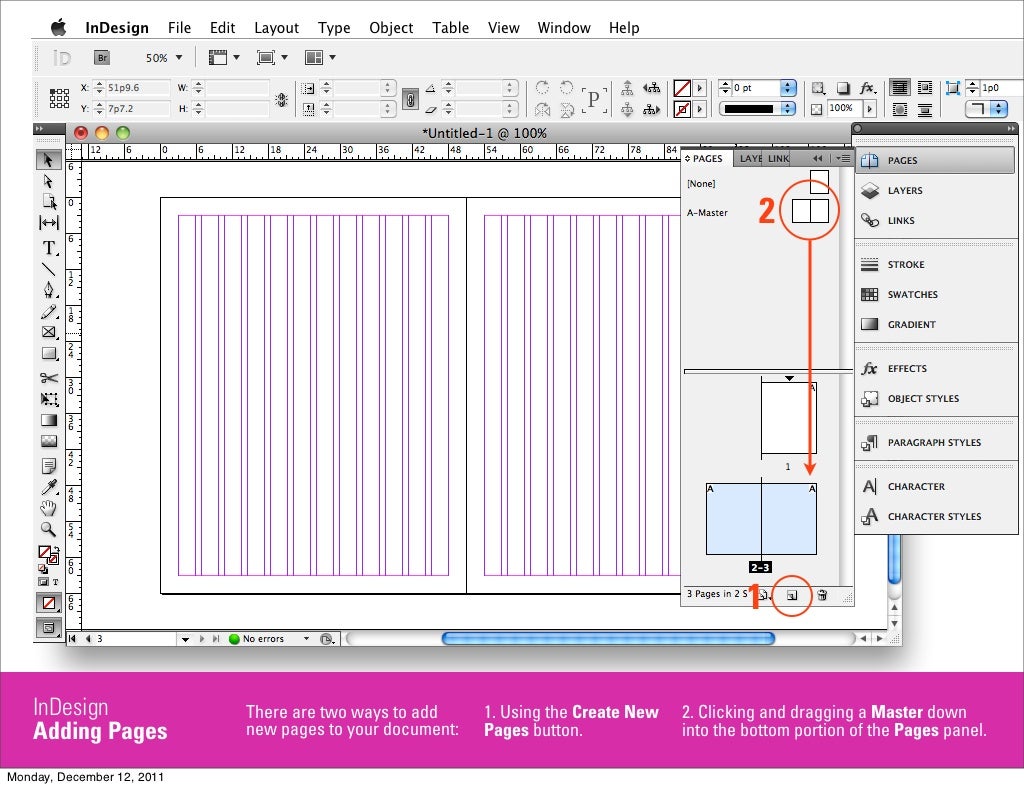Open the Character Styles panel from dock
This screenshot has width=1024, height=788.
click(x=935, y=516)
